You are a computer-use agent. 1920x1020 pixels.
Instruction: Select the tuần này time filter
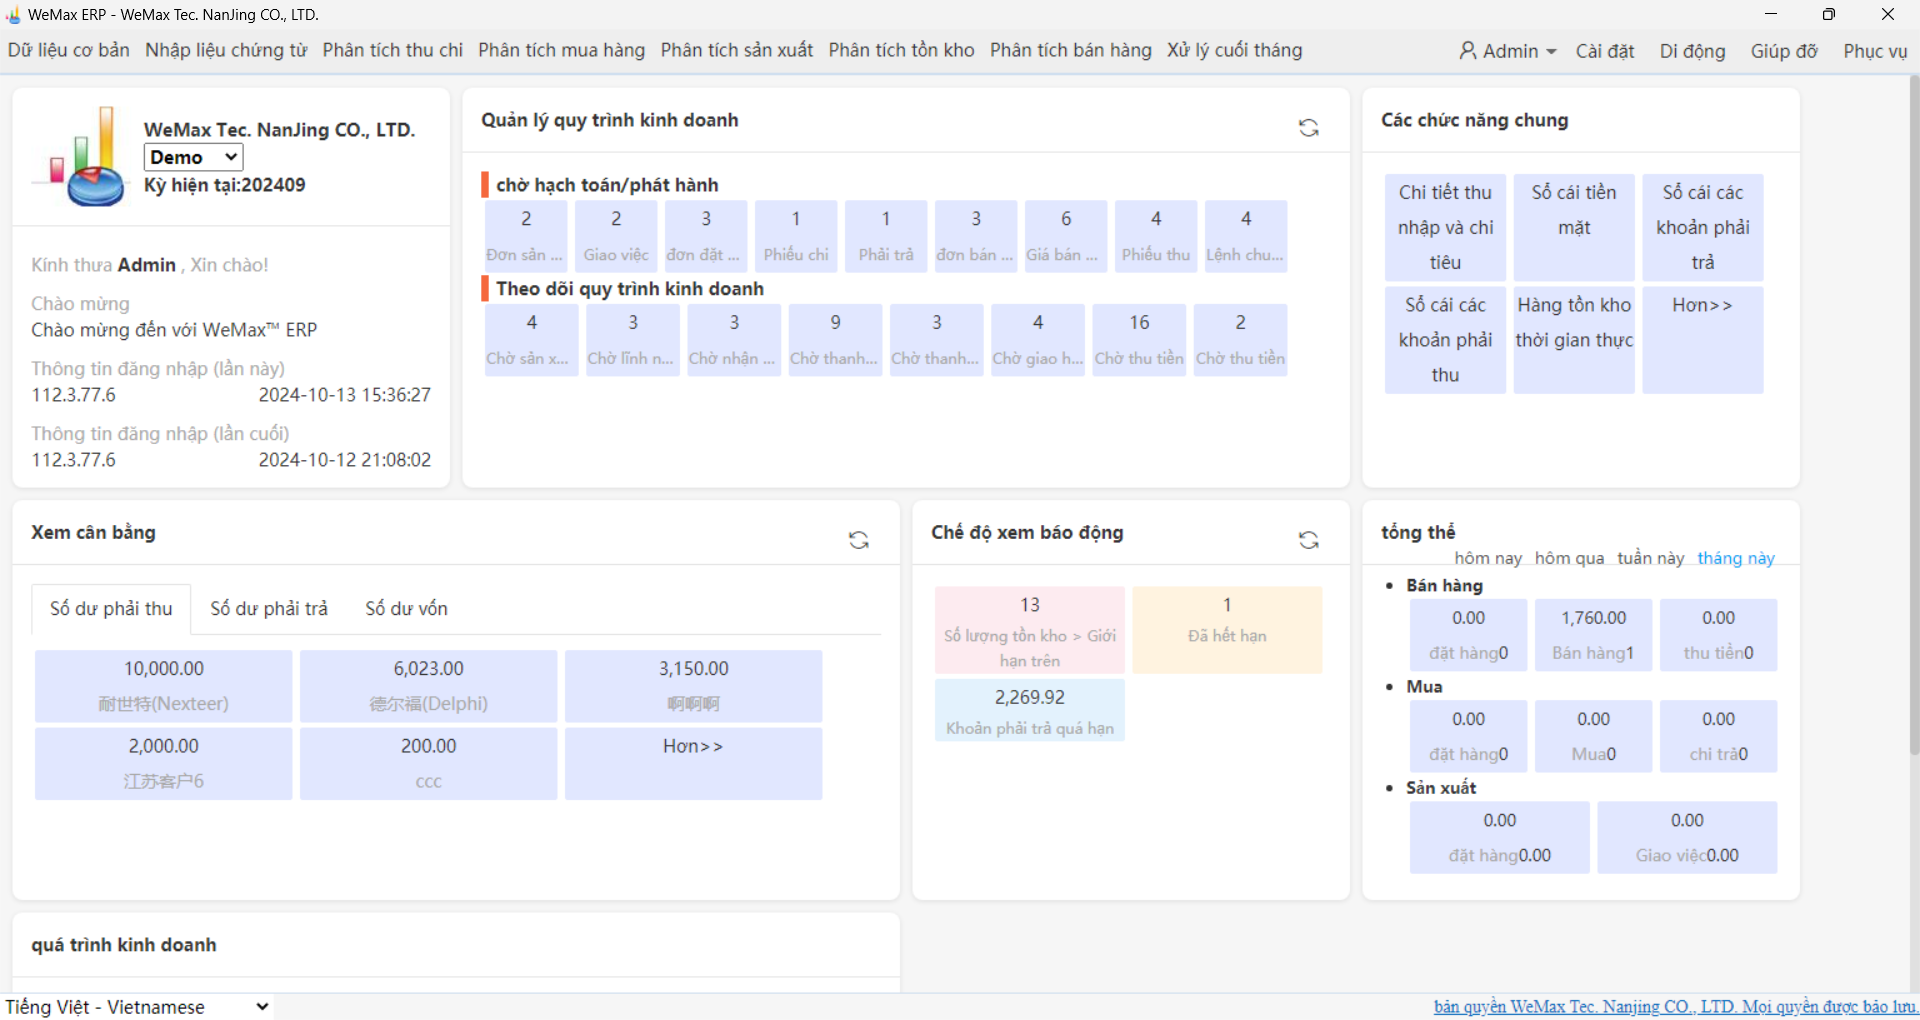1650,558
